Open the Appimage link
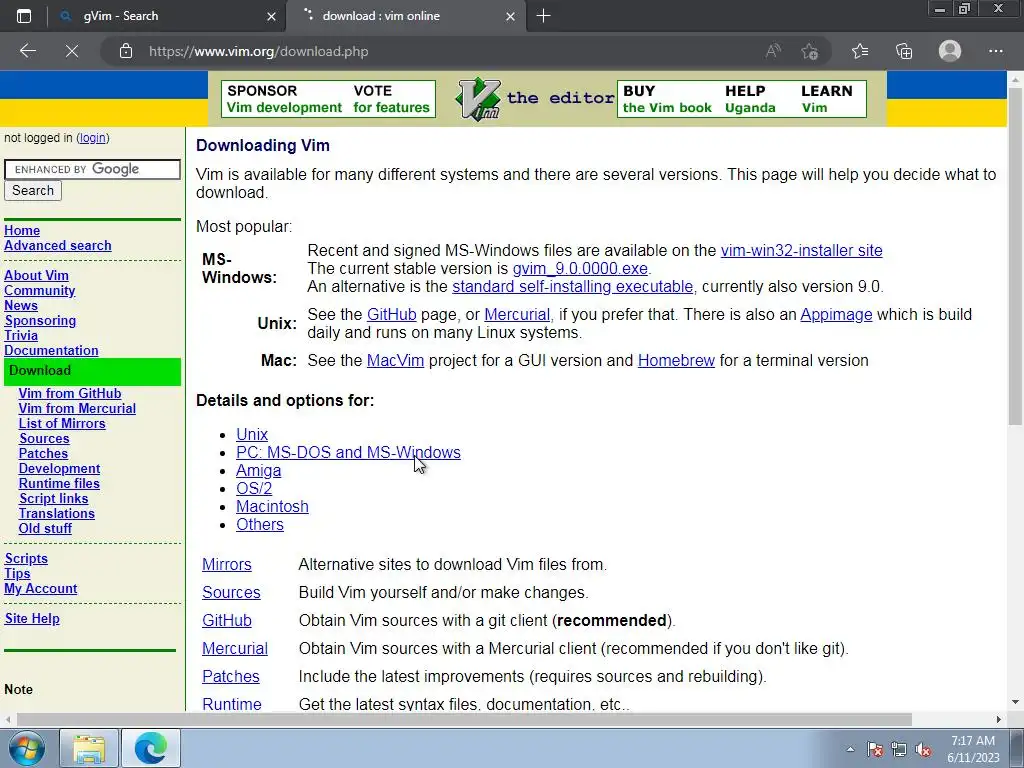The height and width of the screenshot is (768, 1024). click(836, 315)
